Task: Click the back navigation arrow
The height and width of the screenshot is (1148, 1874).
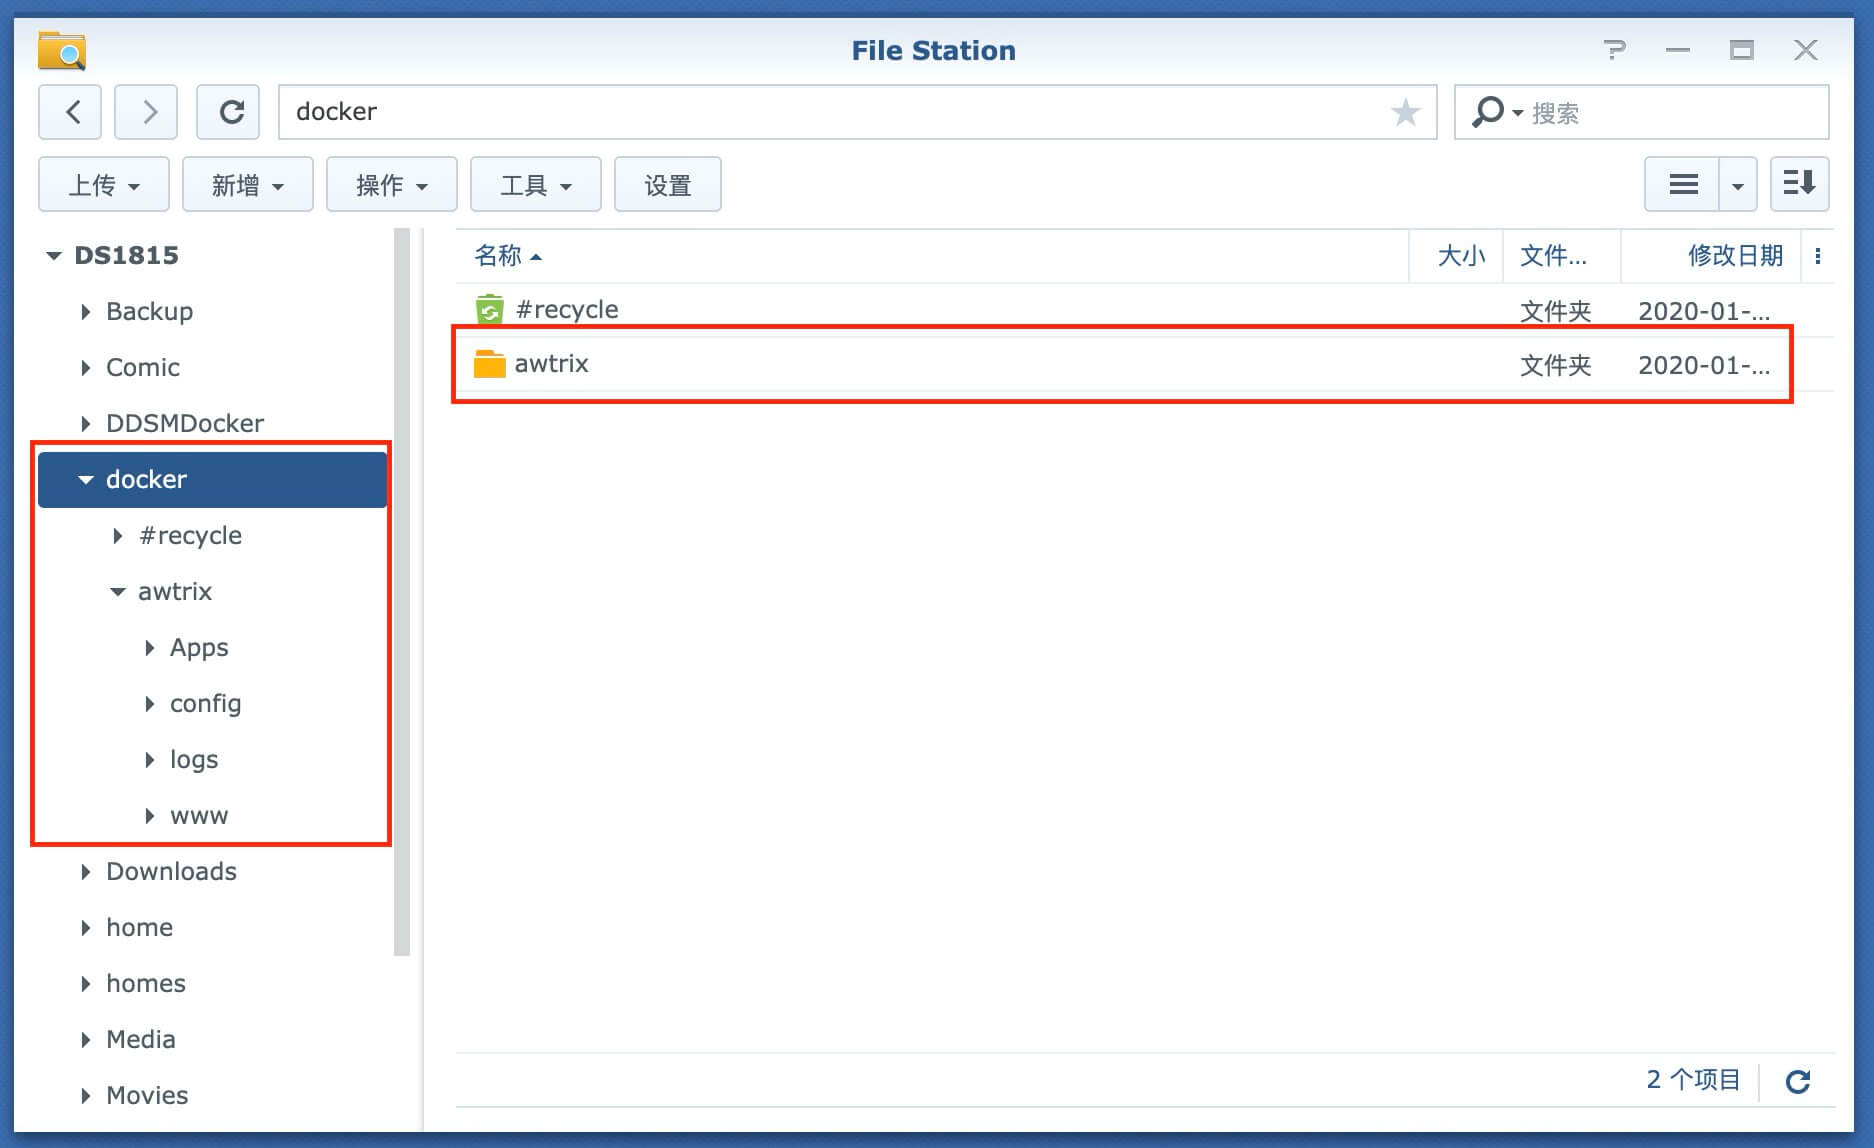Action: click(x=70, y=112)
